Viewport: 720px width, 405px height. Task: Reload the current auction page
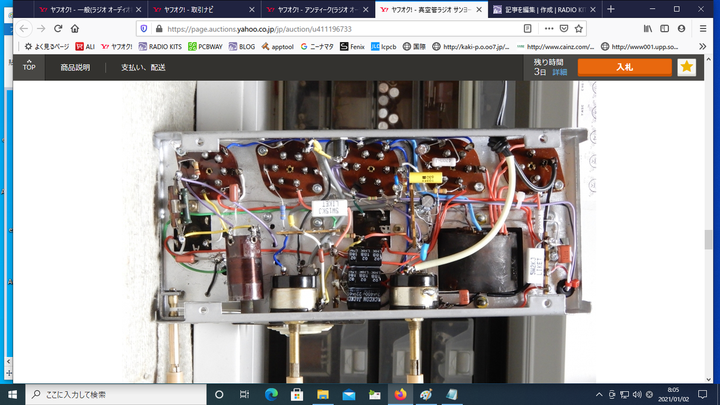58,28
